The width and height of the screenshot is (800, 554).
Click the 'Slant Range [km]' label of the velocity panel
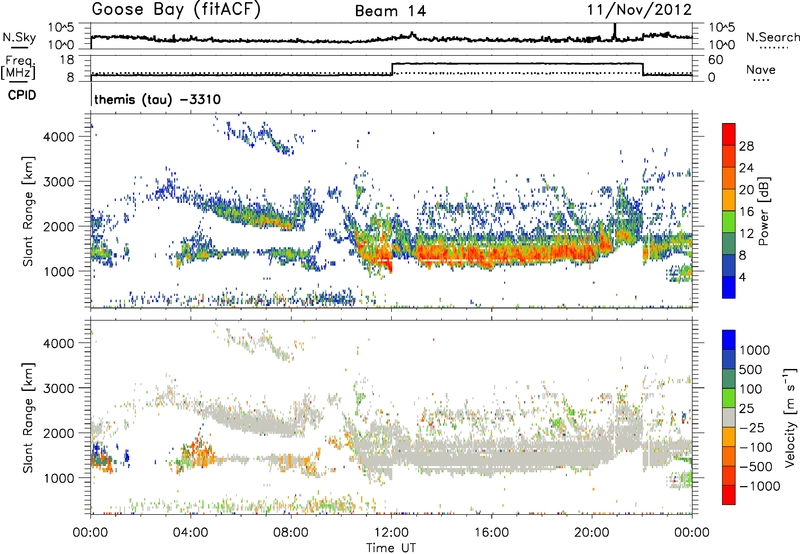pos(28,418)
